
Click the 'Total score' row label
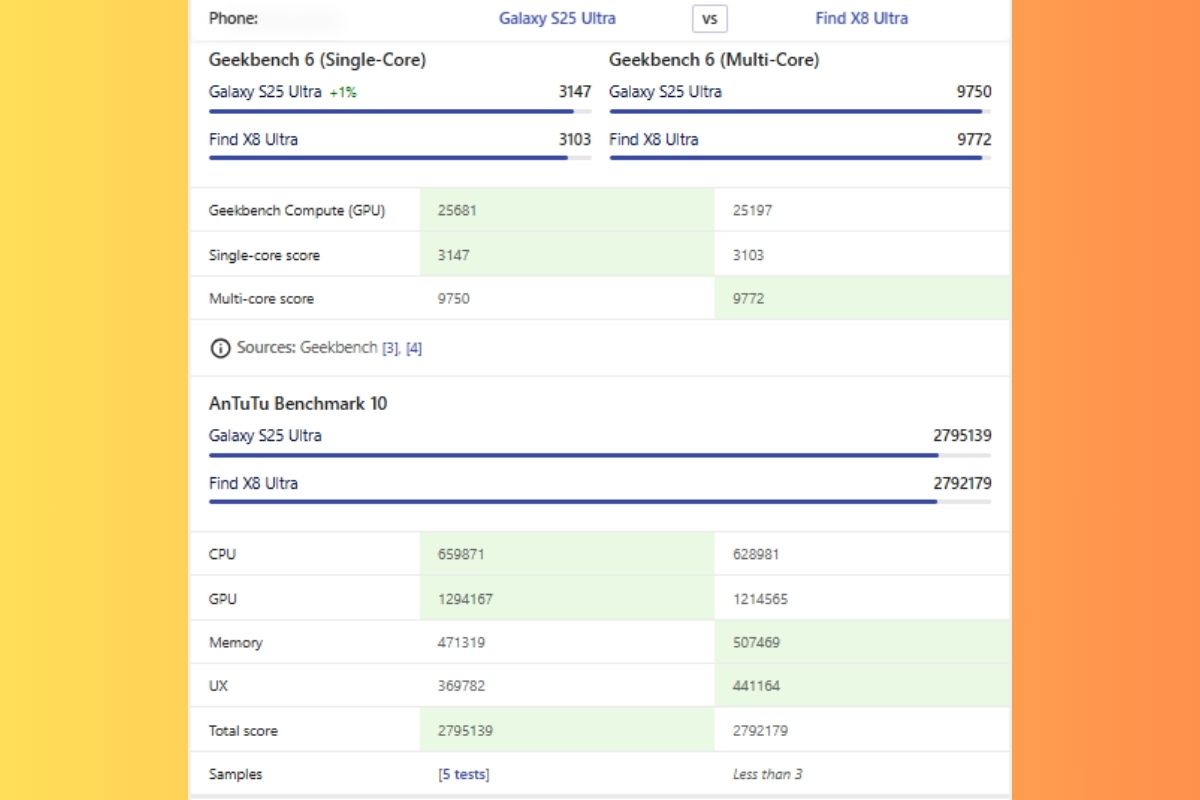tap(243, 731)
